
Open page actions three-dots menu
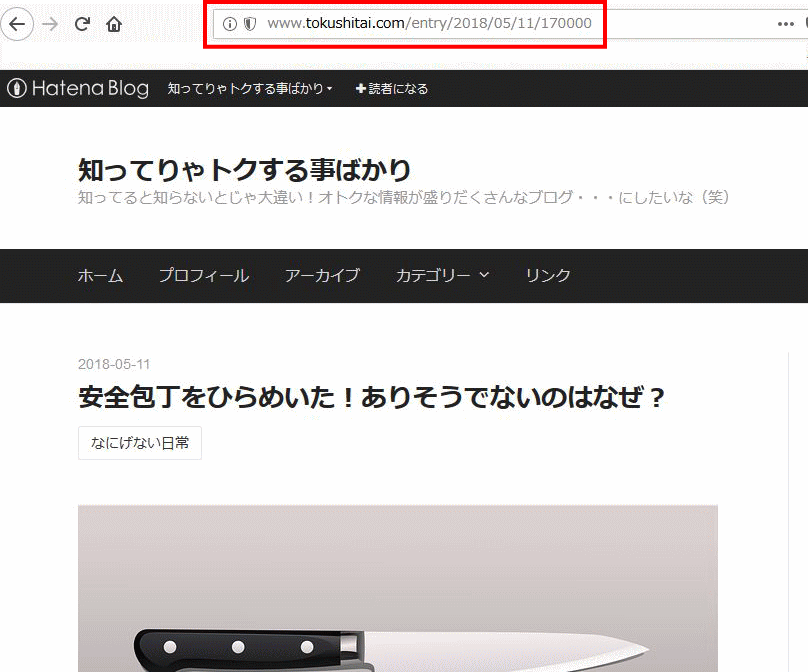pyautogui.click(x=785, y=24)
